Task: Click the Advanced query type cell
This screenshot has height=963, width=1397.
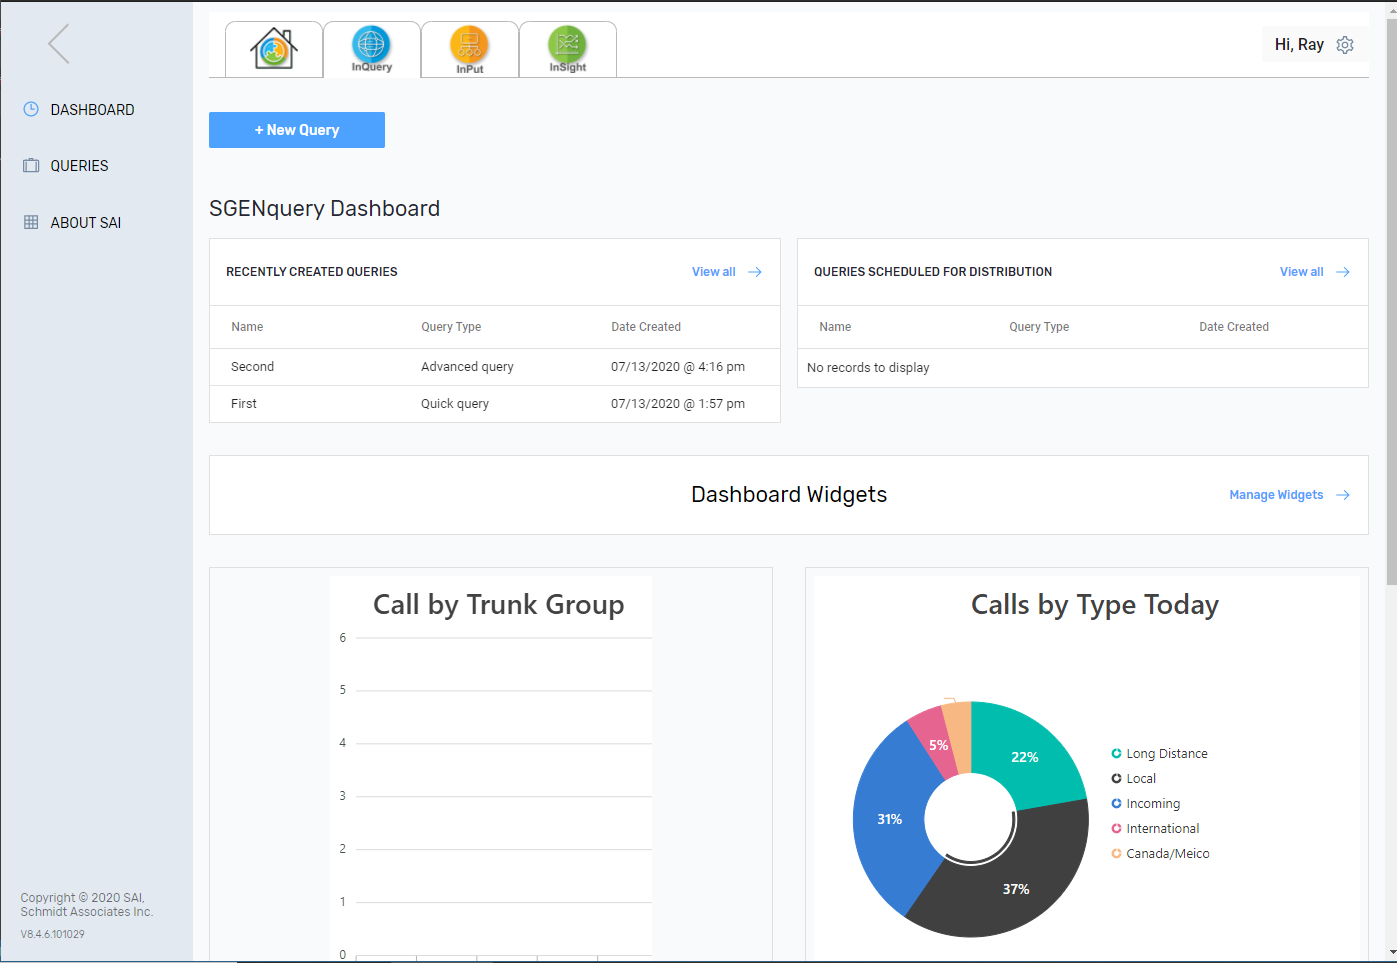Action: [467, 367]
